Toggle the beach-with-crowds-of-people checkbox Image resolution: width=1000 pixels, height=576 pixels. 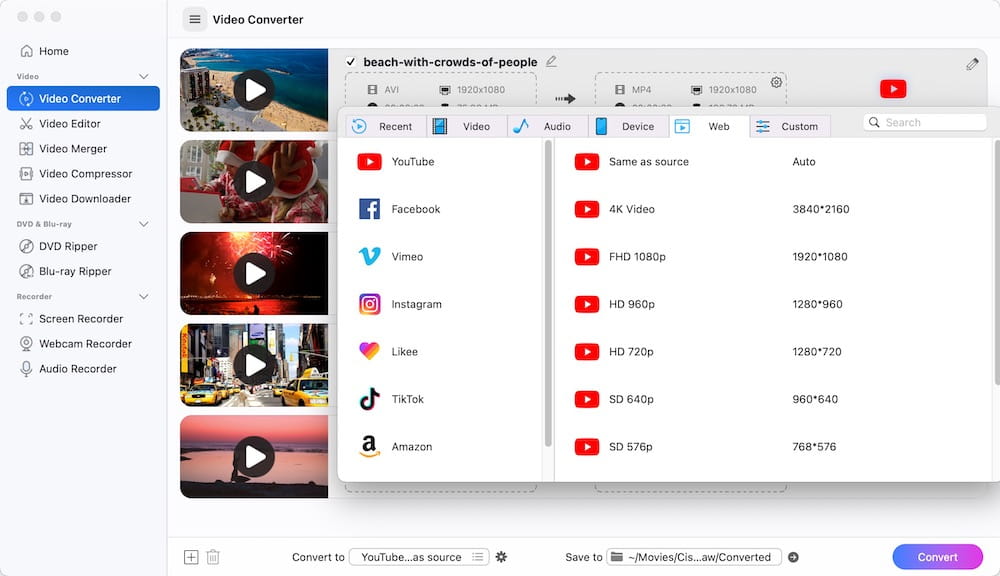[x=351, y=62]
